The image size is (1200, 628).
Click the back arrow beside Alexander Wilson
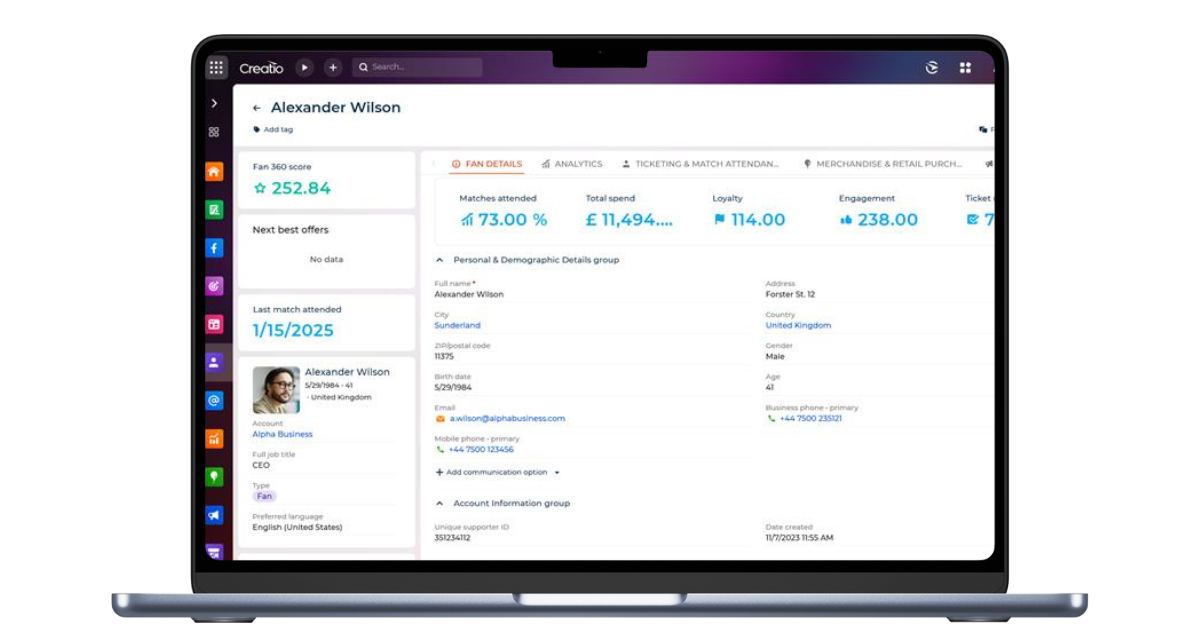pyautogui.click(x=257, y=107)
